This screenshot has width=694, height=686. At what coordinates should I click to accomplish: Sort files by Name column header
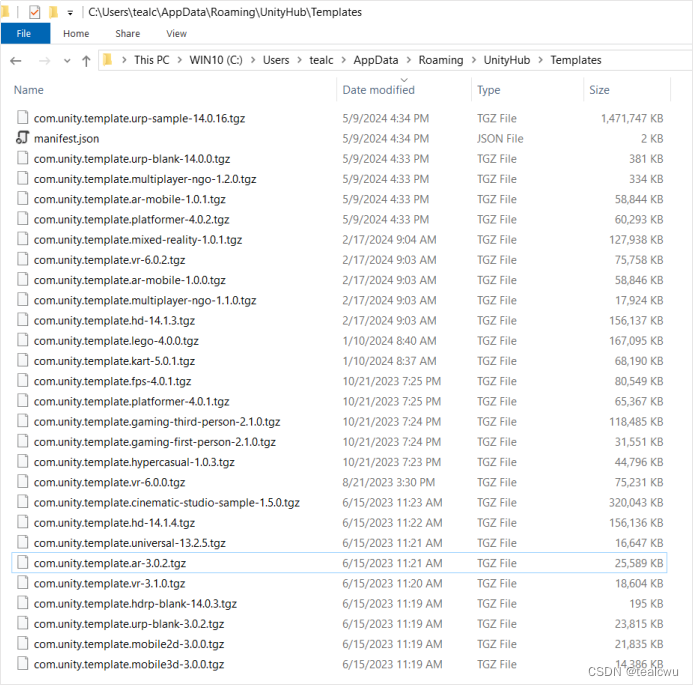[29, 90]
